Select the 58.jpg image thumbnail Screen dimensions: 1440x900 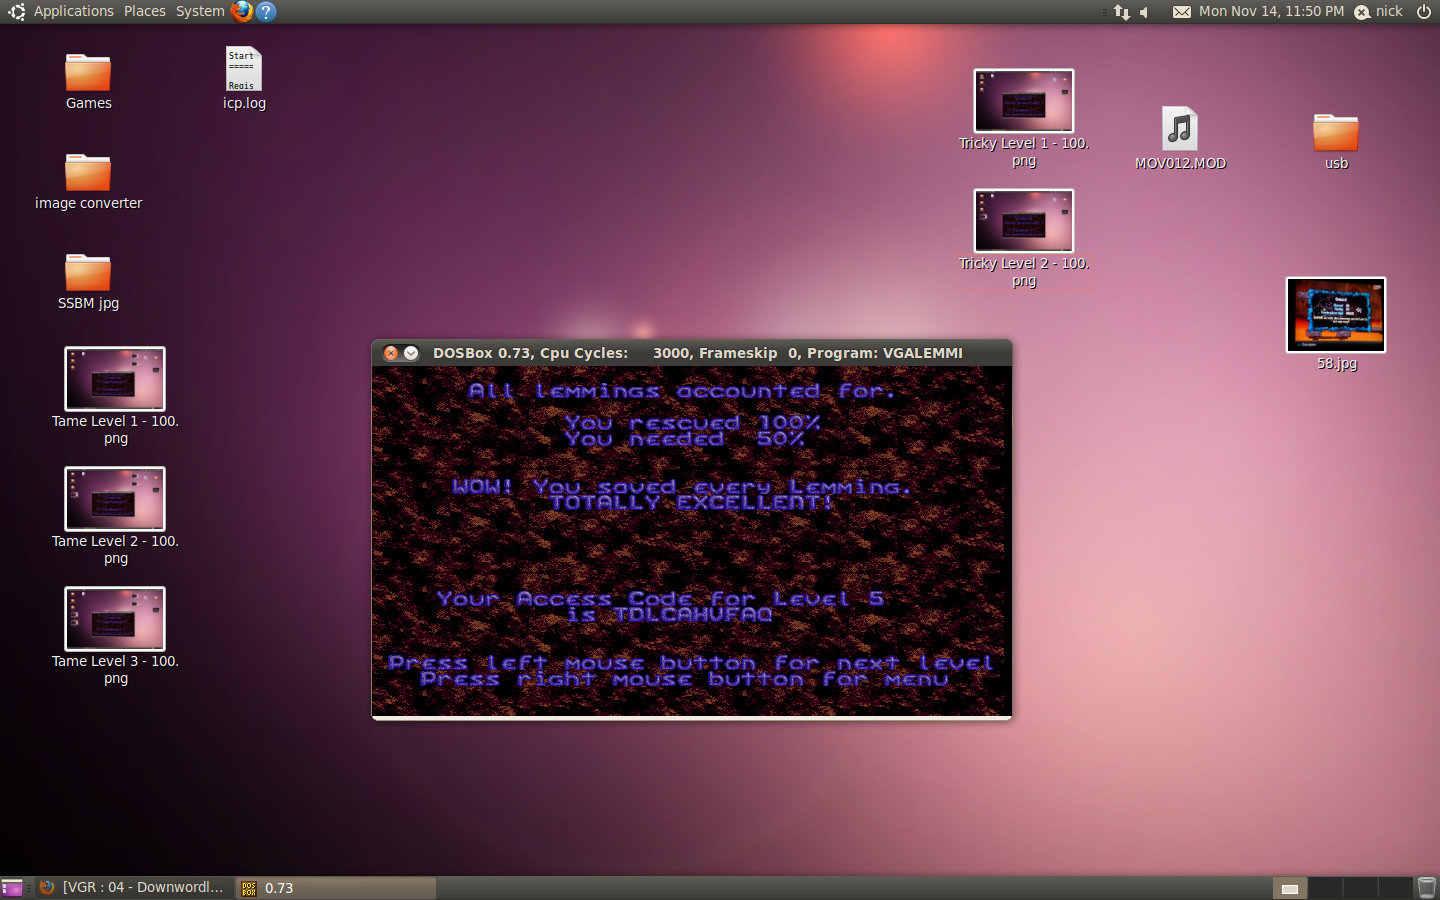pyautogui.click(x=1336, y=315)
